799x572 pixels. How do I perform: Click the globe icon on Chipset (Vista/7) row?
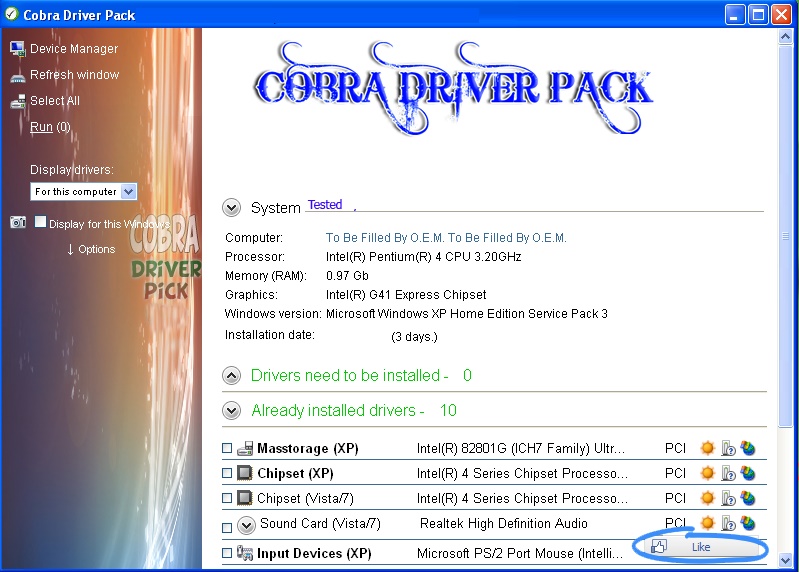pyautogui.click(x=748, y=498)
